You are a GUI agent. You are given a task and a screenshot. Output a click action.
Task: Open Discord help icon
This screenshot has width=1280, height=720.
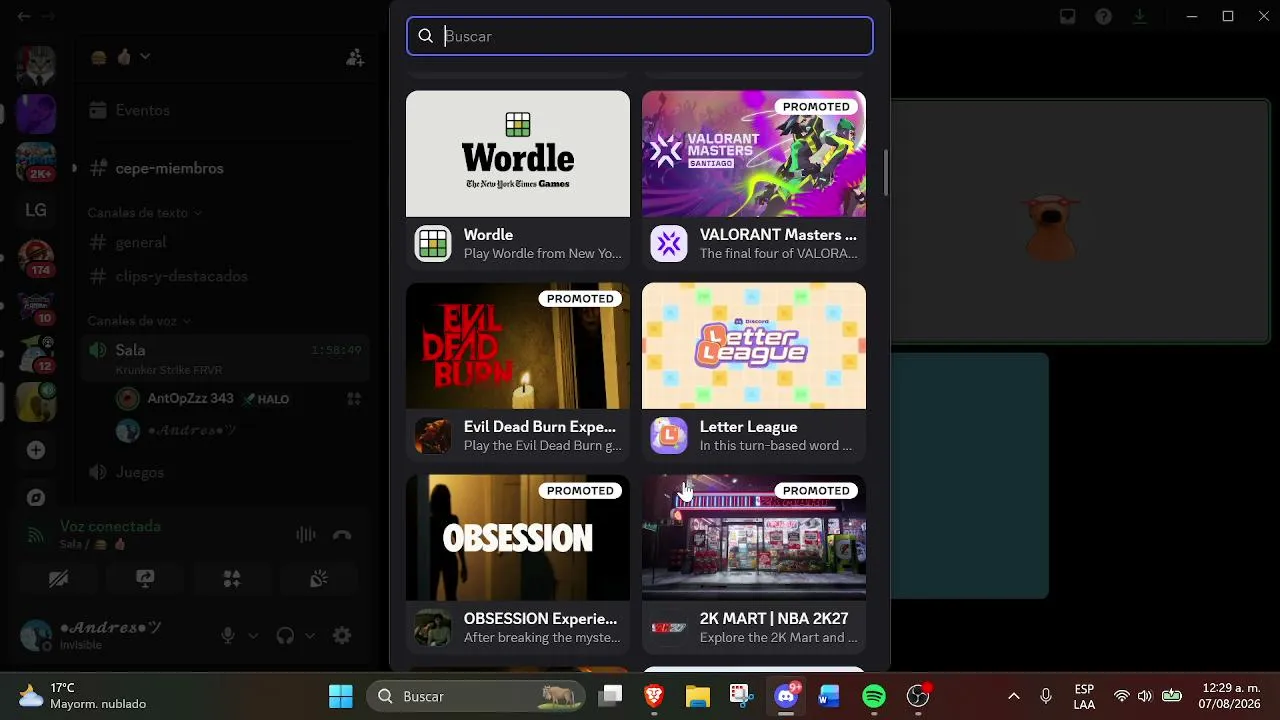point(1103,16)
